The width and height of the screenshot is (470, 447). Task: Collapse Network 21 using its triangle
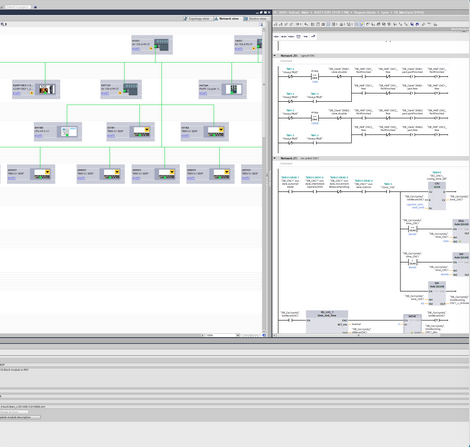pos(275,158)
